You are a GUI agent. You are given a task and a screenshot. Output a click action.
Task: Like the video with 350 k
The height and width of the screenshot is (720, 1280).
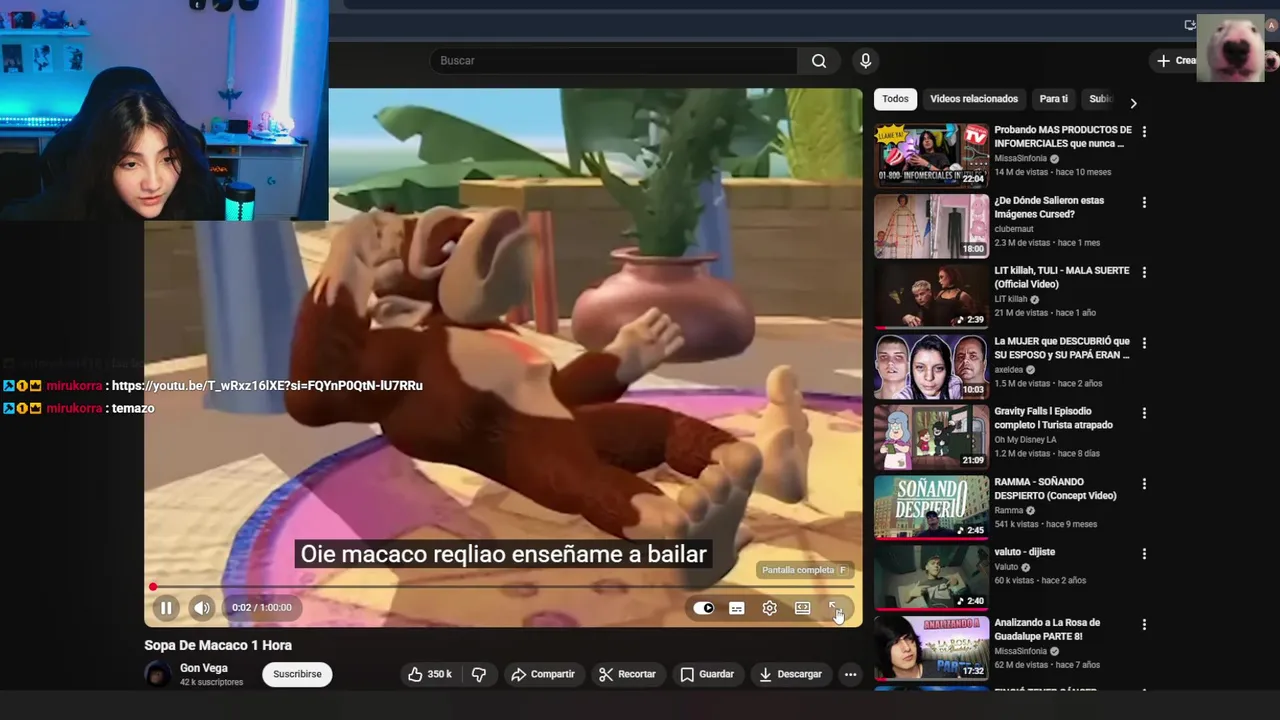[429, 674]
